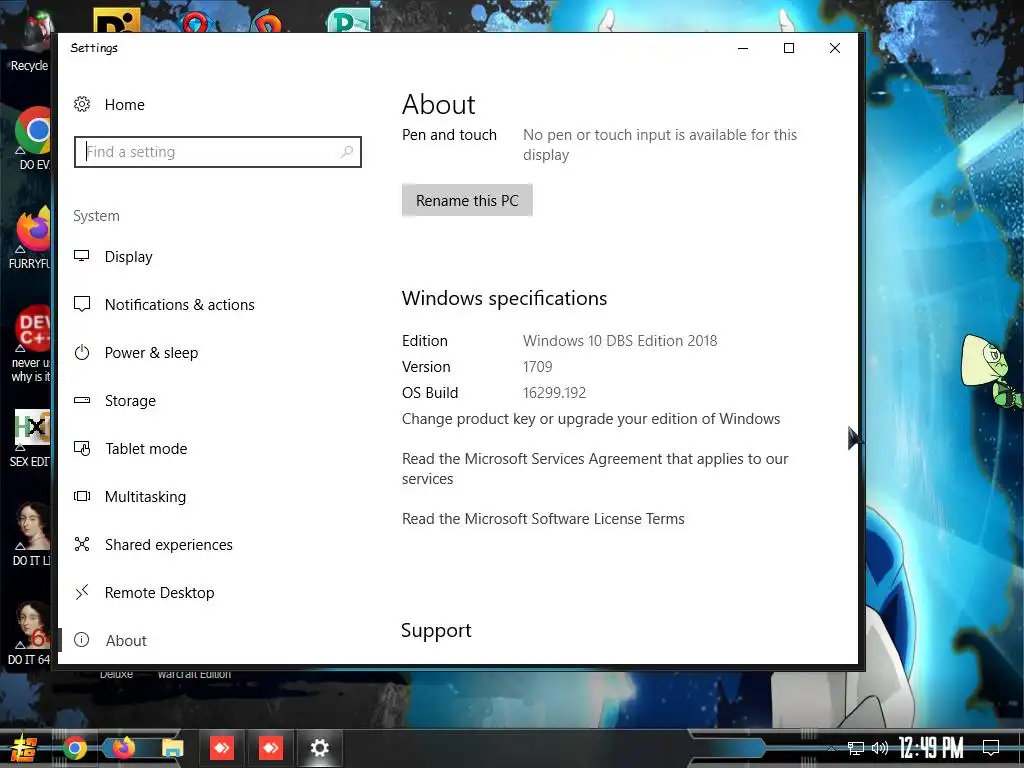Screen dimensions: 1024x768
Task: Select Notifications & actions icon
Action: [82, 304]
